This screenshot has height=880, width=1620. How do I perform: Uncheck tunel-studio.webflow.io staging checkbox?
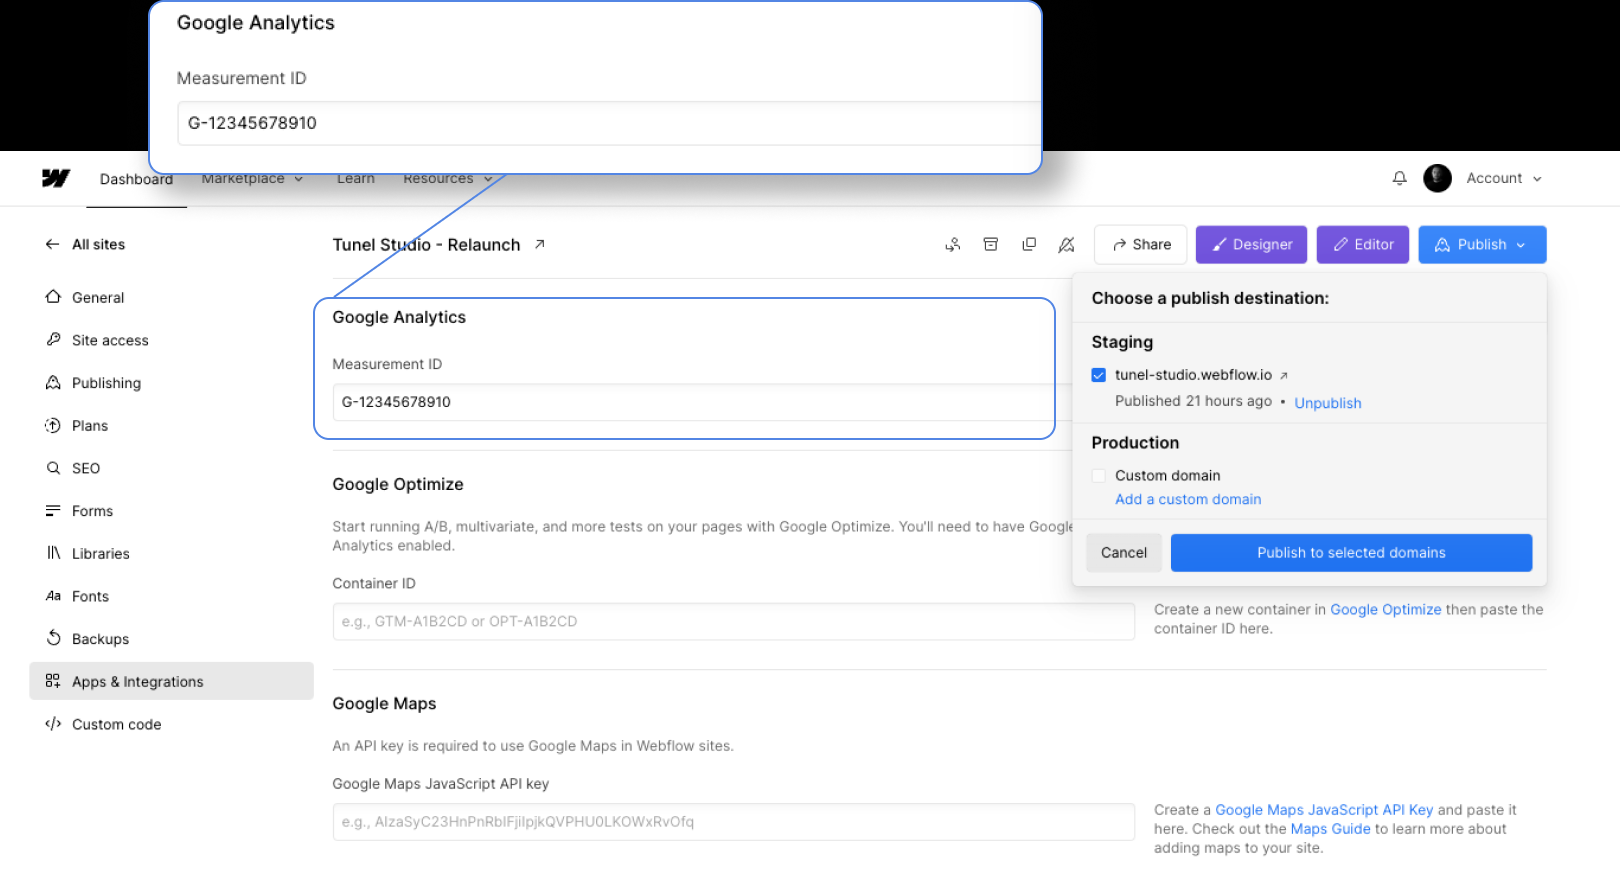pyautogui.click(x=1099, y=375)
